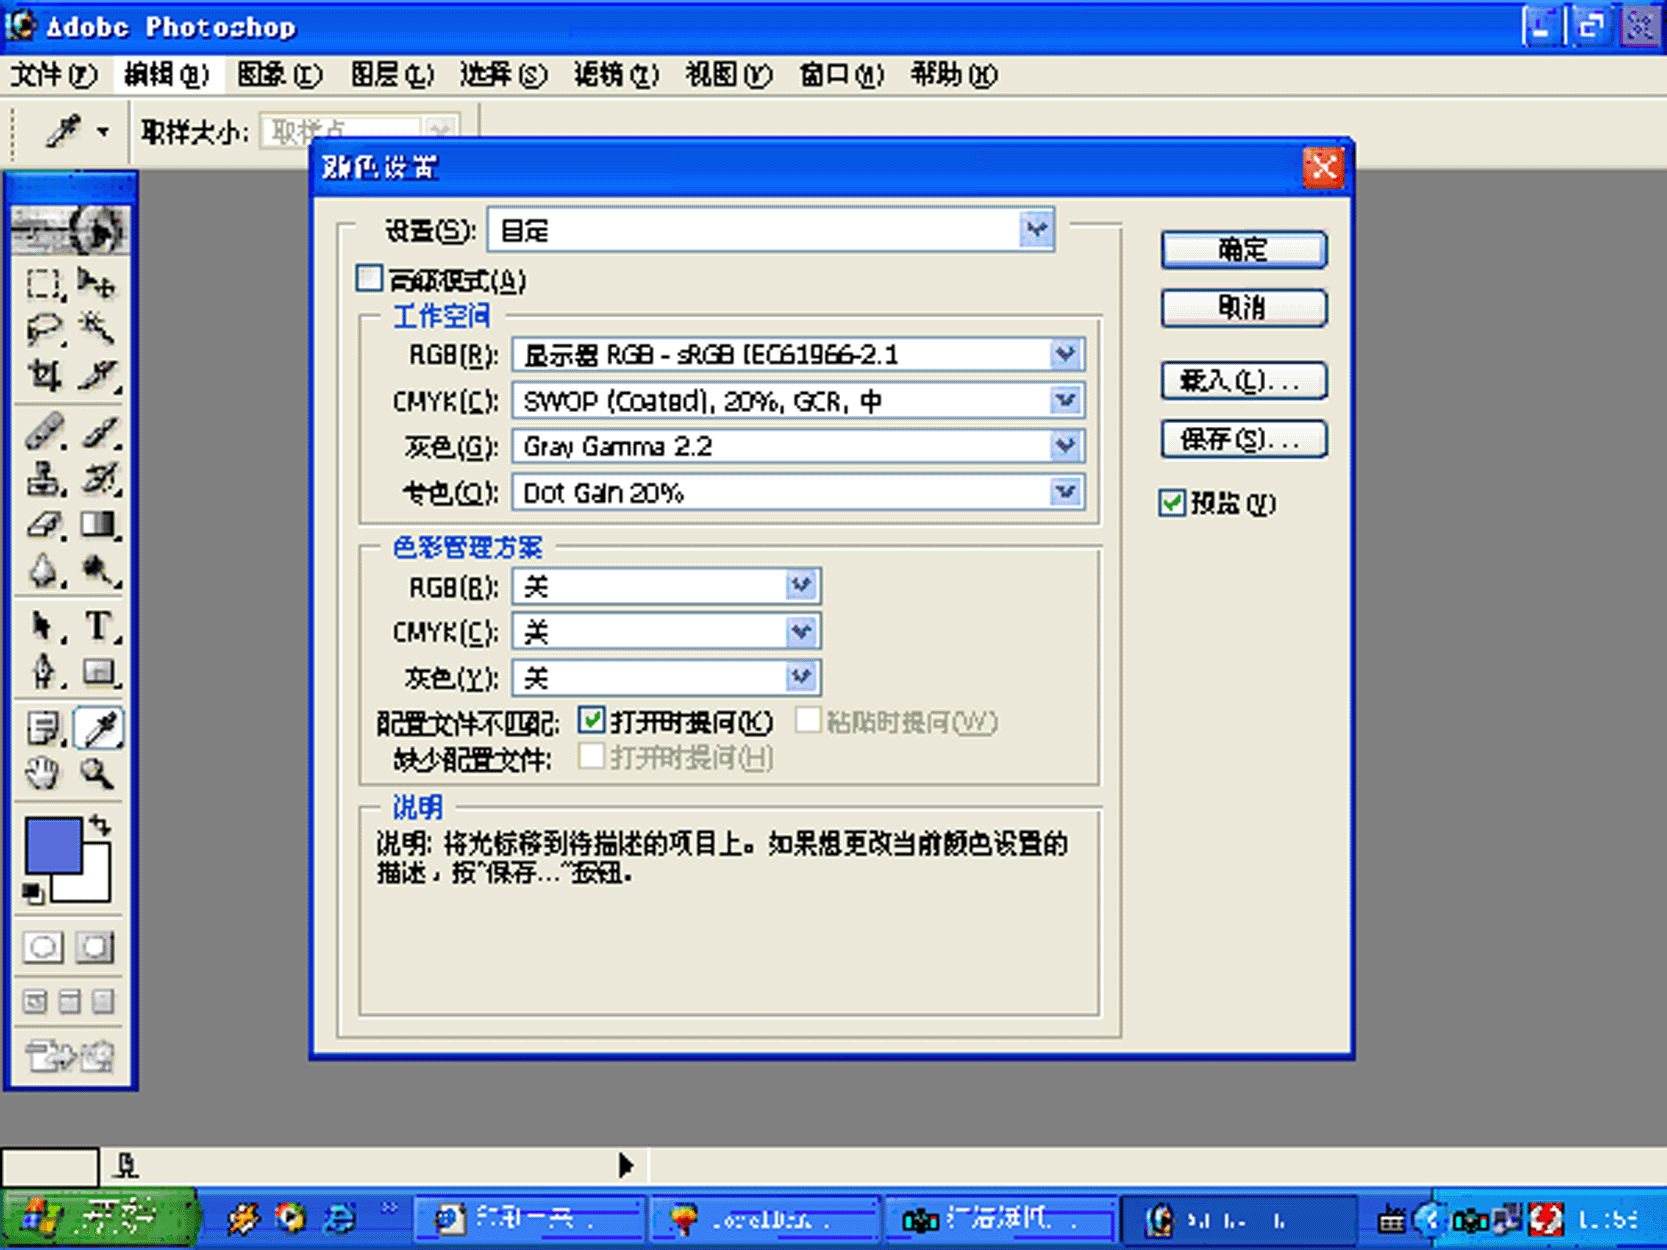The width and height of the screenshot is (1667, 1250).
Task: Open the eyedropper tool preset picker arrow
Action: tap(102, 131)
